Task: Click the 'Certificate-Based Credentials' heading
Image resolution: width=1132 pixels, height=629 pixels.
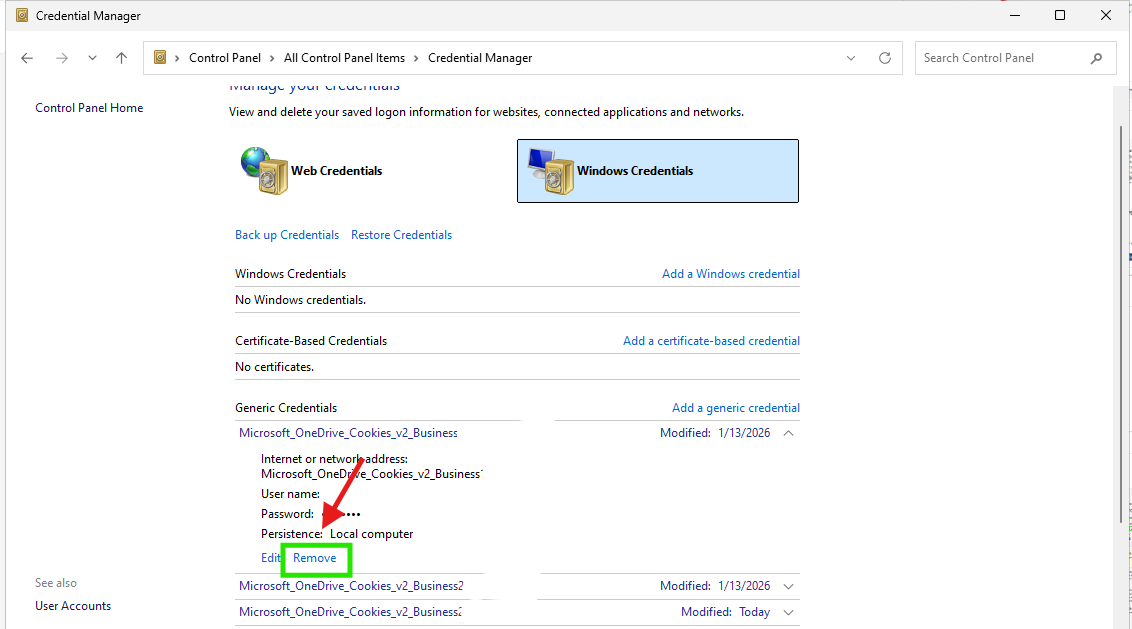Action: (311, 341)
